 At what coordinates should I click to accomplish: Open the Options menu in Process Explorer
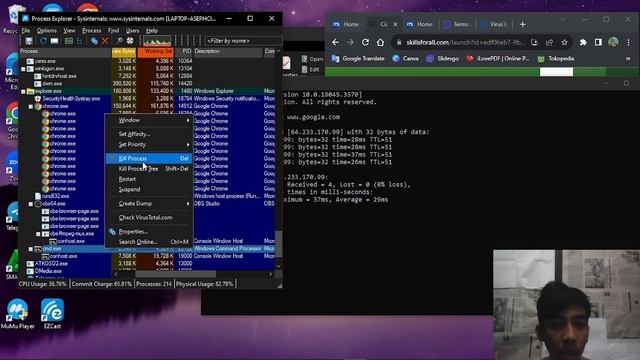[x=47, y=31]
